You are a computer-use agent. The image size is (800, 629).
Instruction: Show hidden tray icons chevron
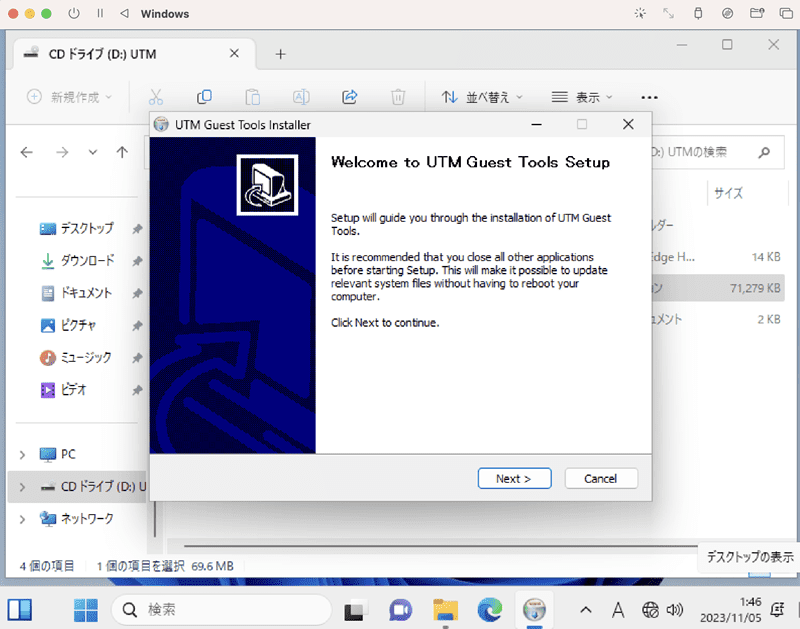coord(586,610)
